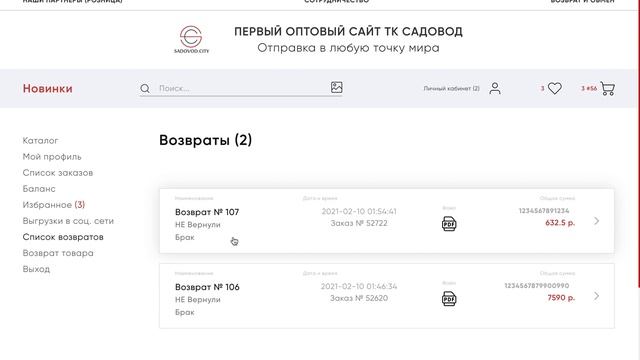Click date 2021-02-10 01:46:34

(359, 286)
